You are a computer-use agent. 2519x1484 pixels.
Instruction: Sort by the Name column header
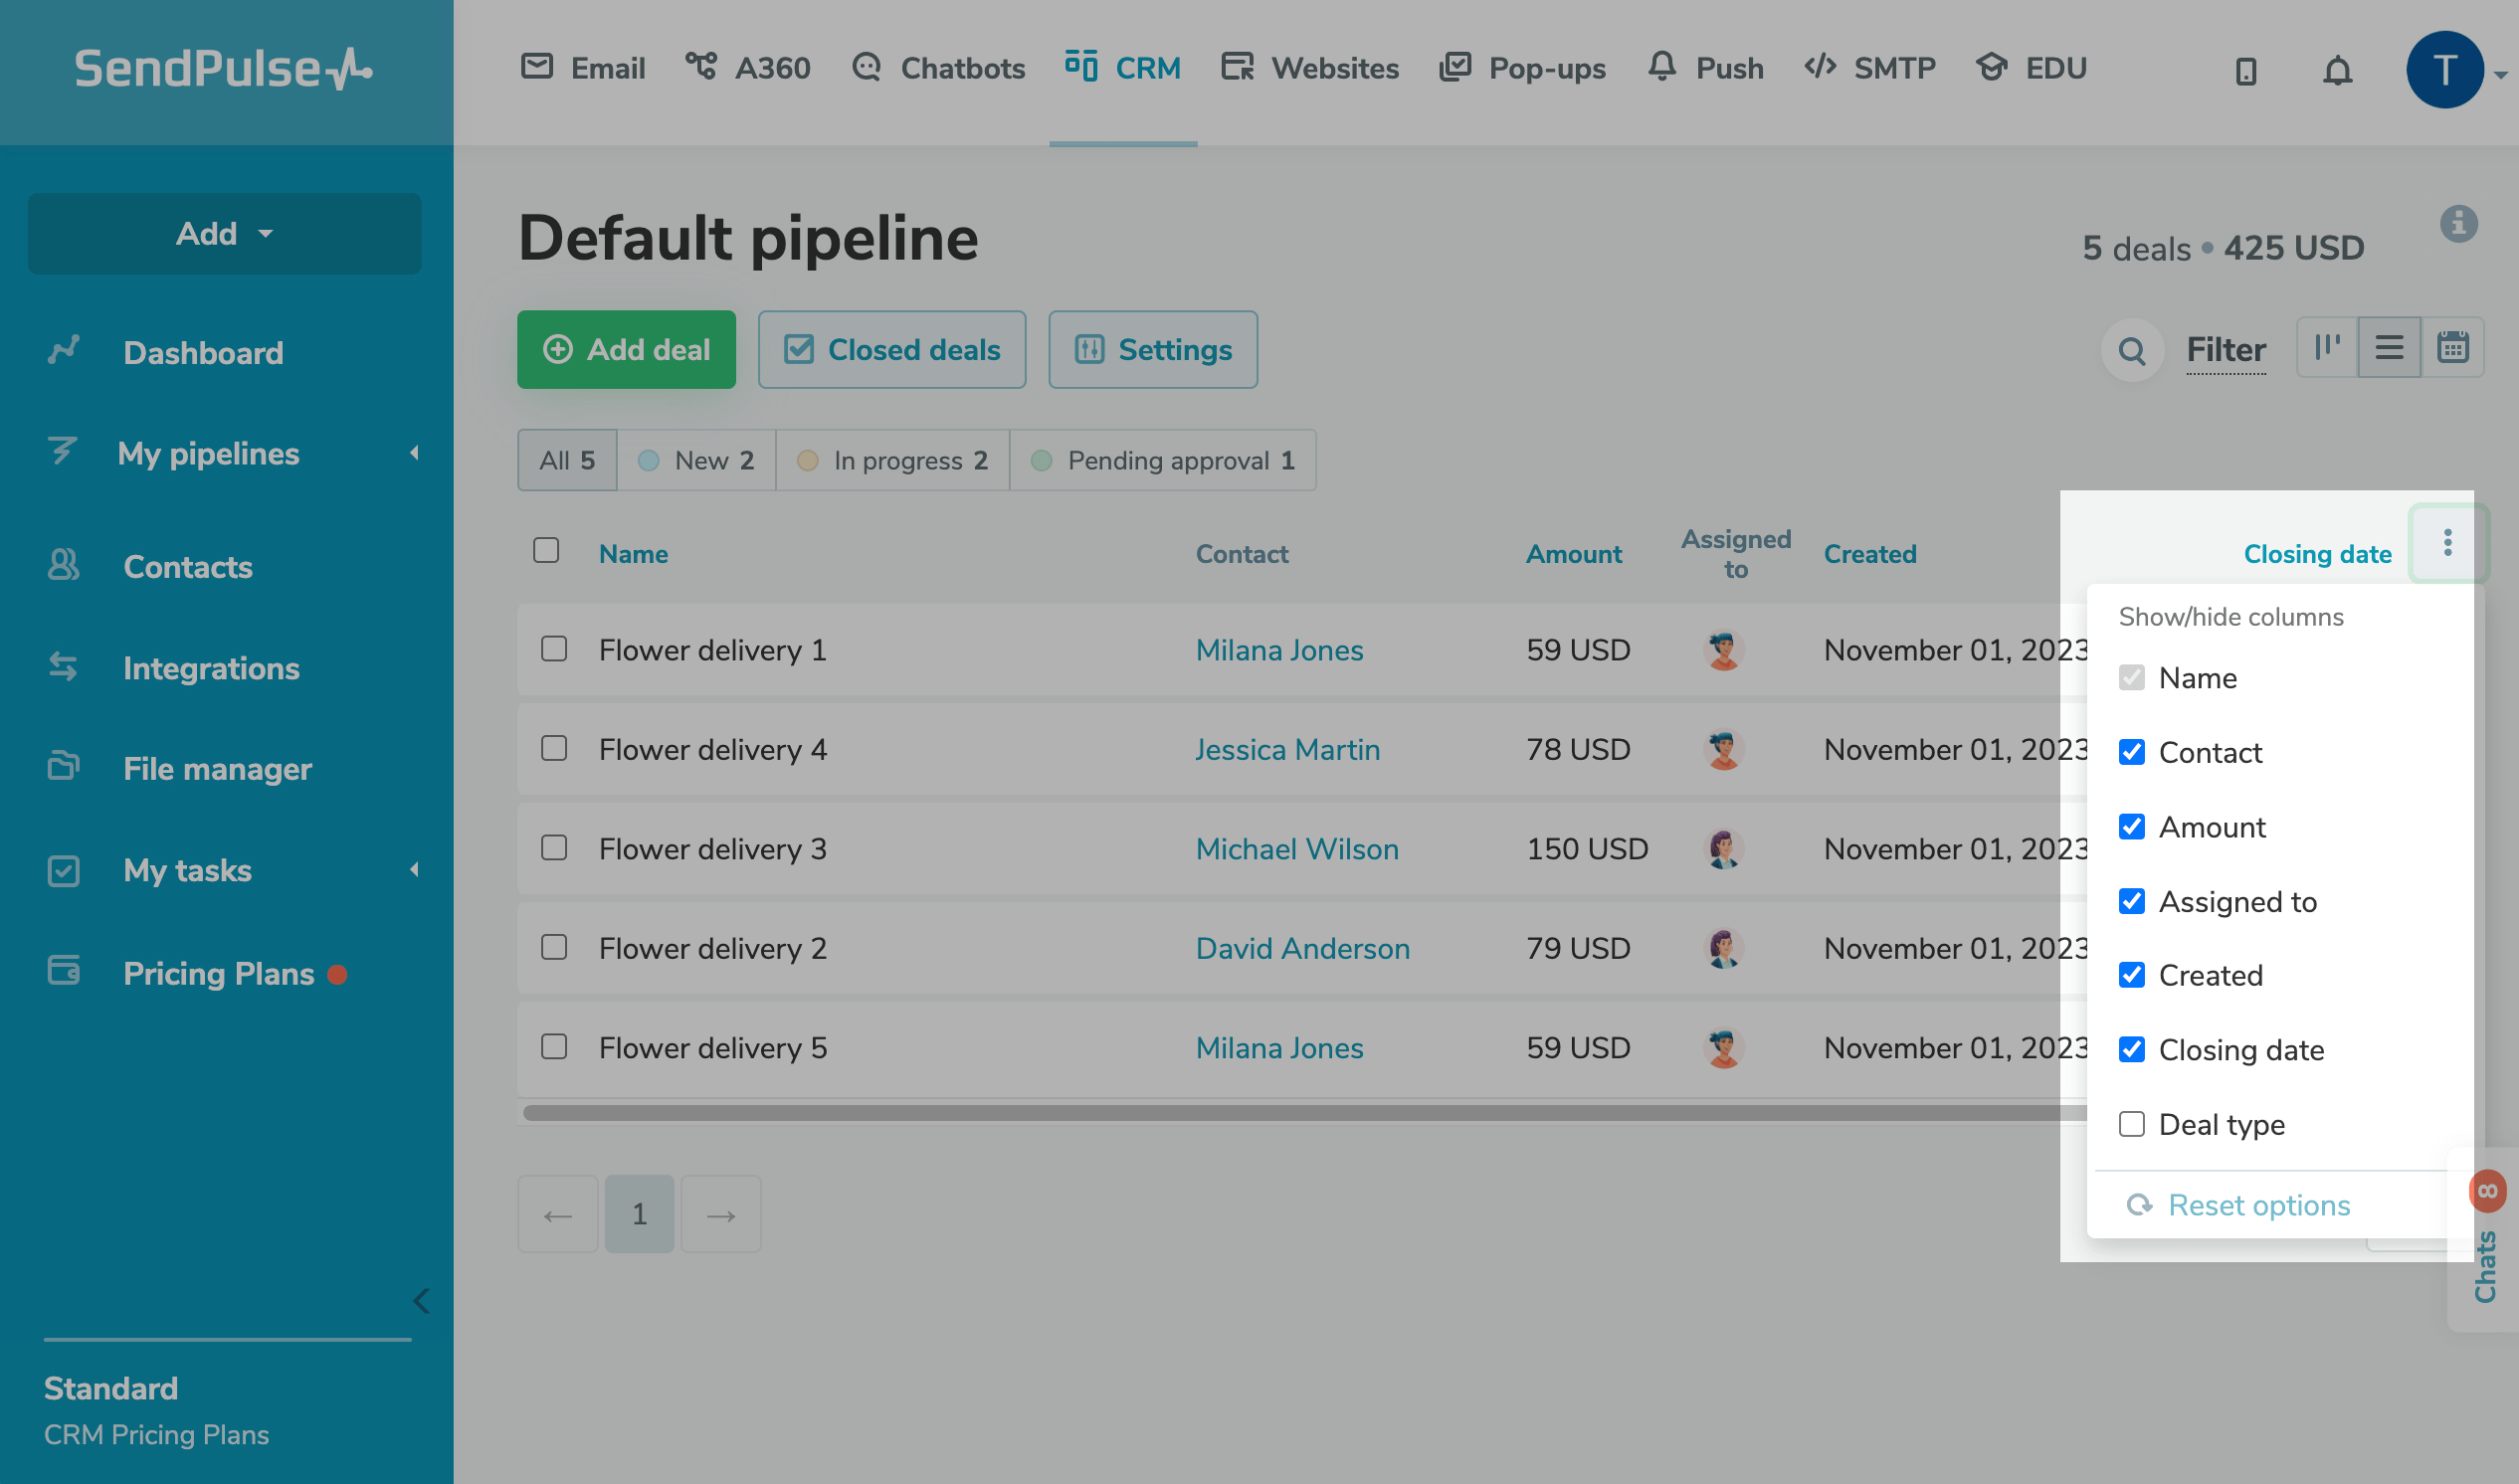(x=633, y=554)
